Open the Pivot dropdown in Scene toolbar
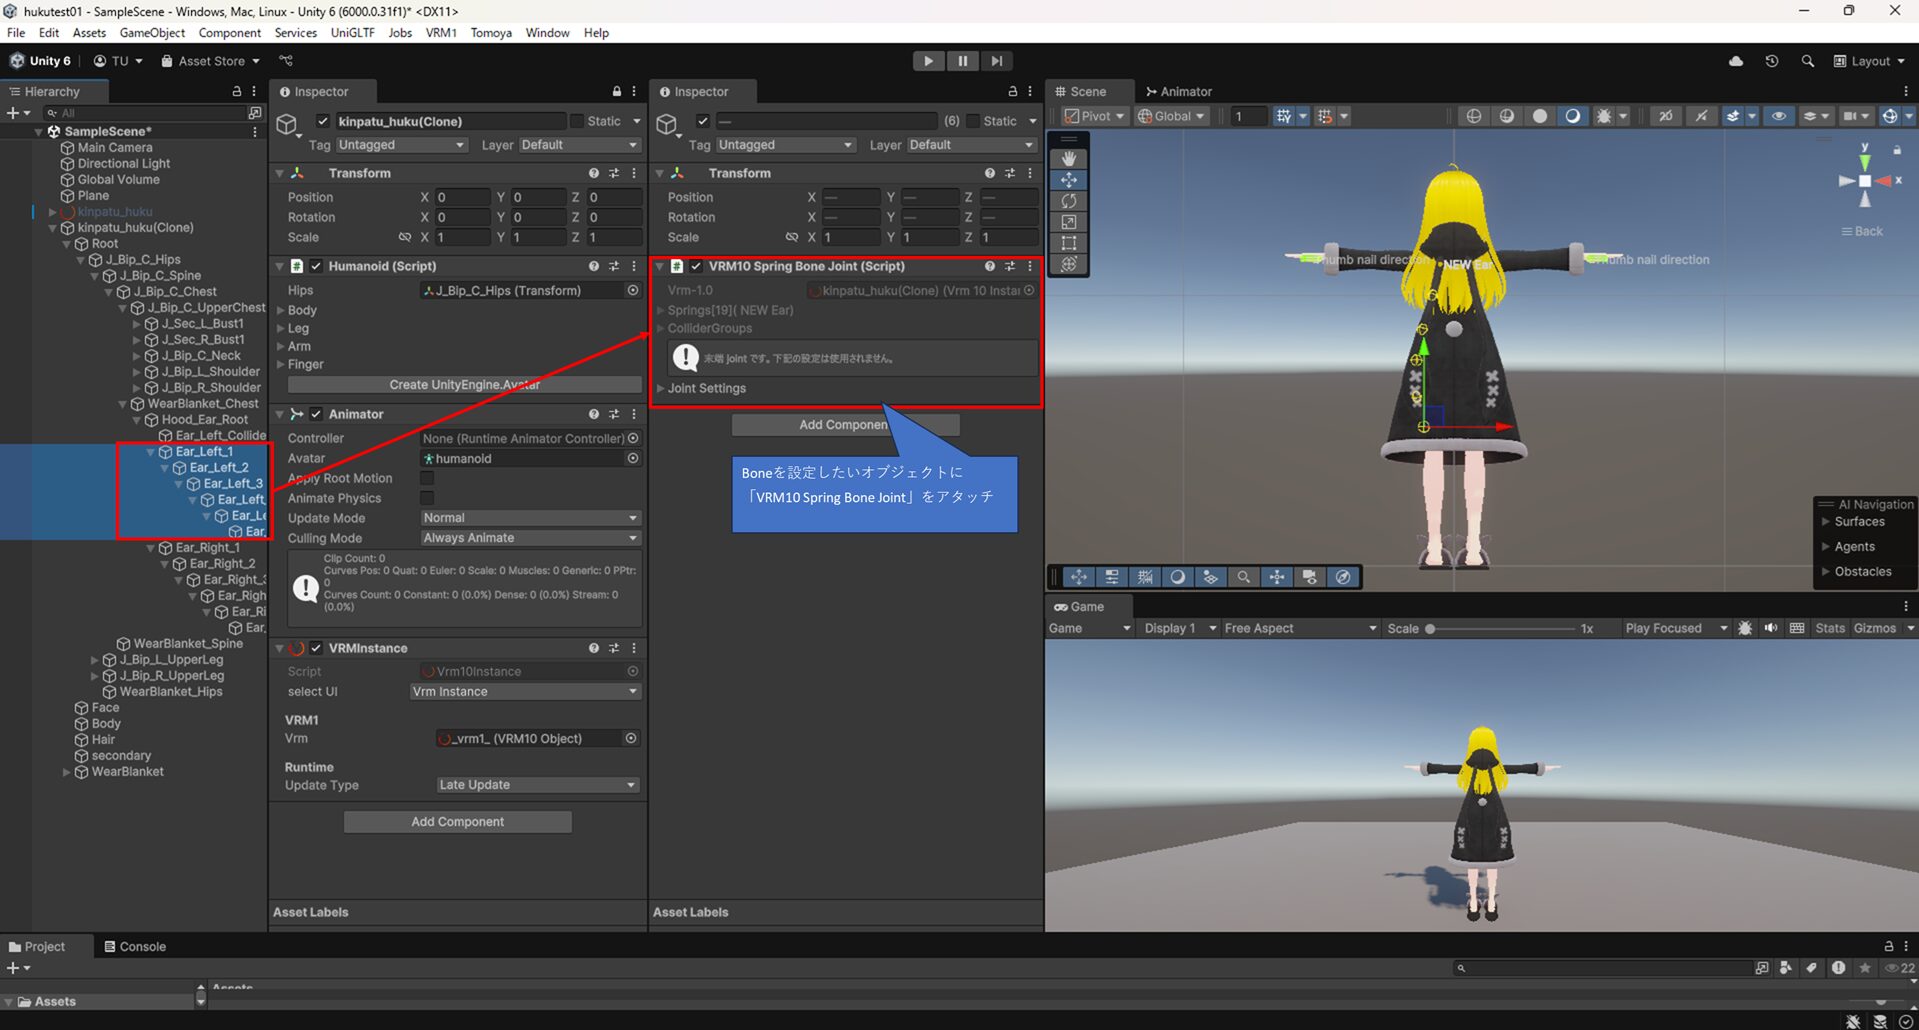This screenshot has width=1919, height=1030. pos(1094,116)
